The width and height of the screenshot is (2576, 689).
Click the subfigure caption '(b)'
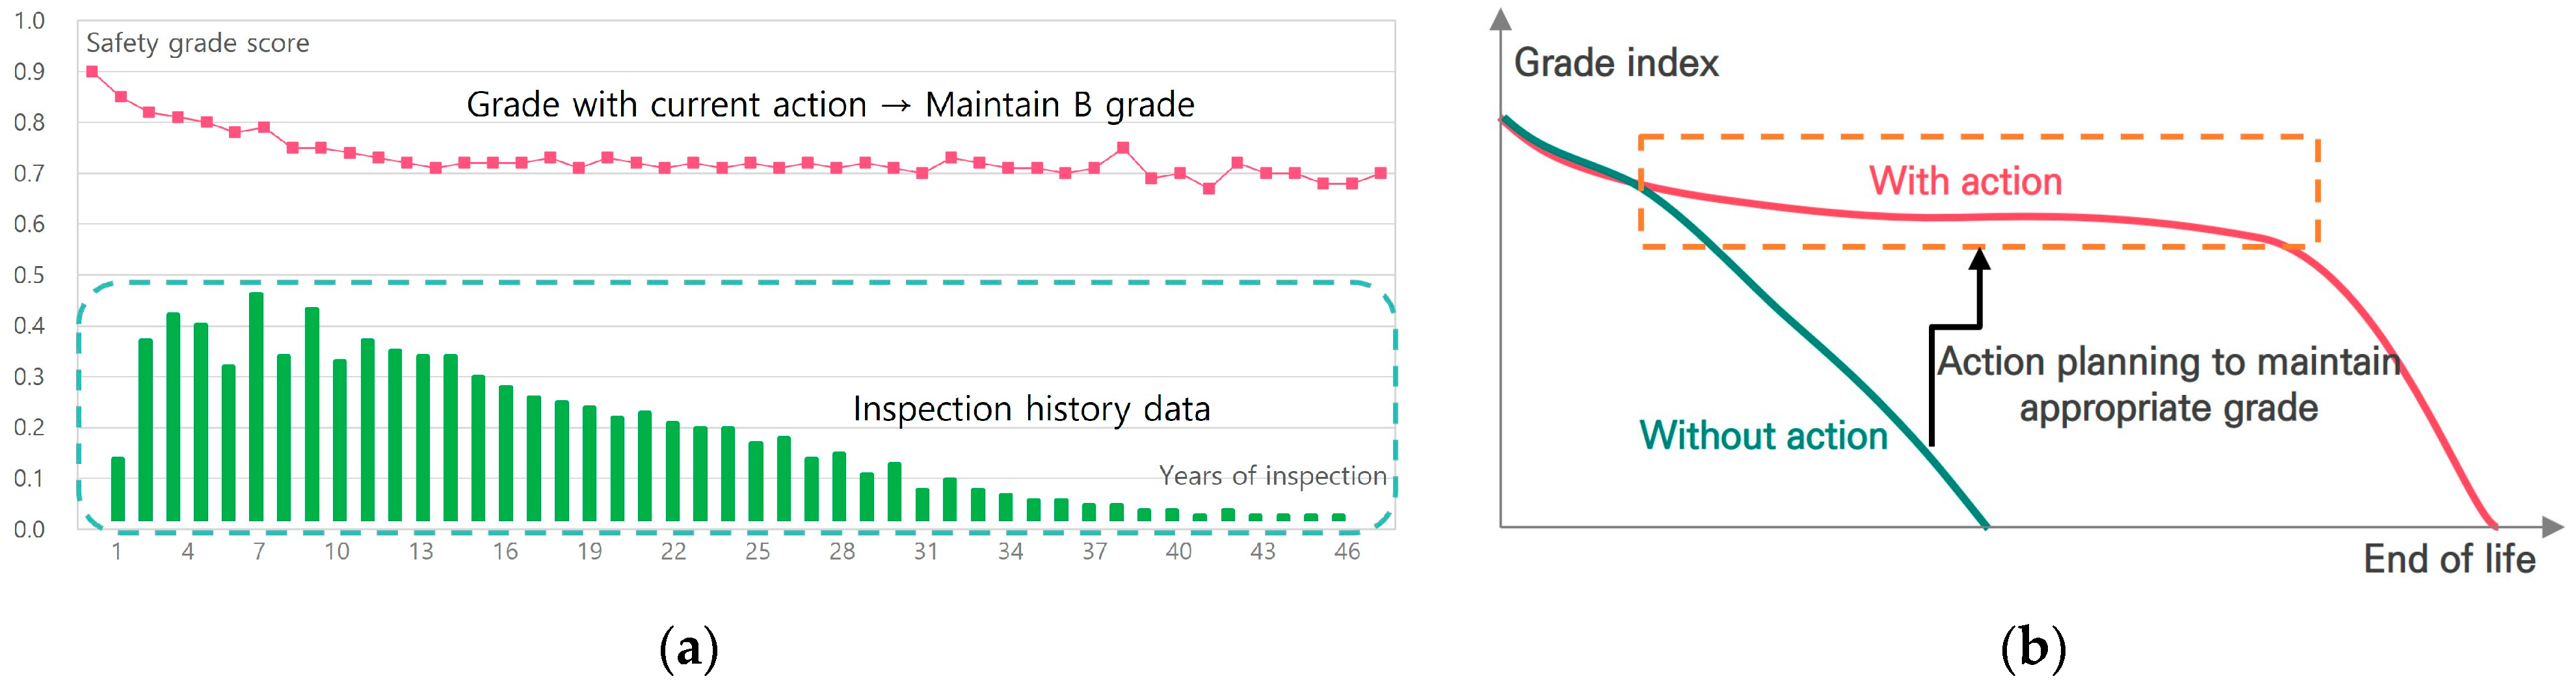click(2032, 648)
